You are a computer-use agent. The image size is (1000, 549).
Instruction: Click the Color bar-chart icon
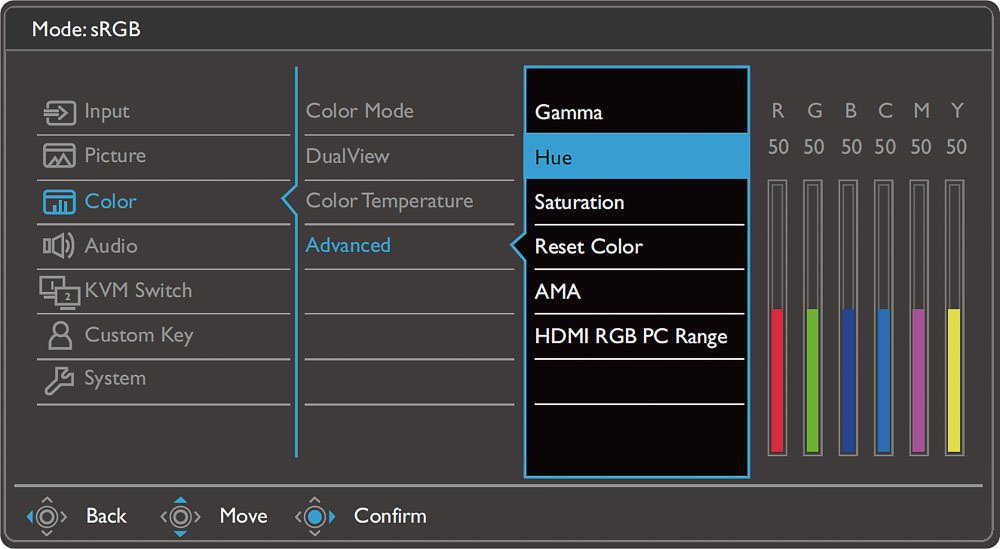(x=59, y=201)
